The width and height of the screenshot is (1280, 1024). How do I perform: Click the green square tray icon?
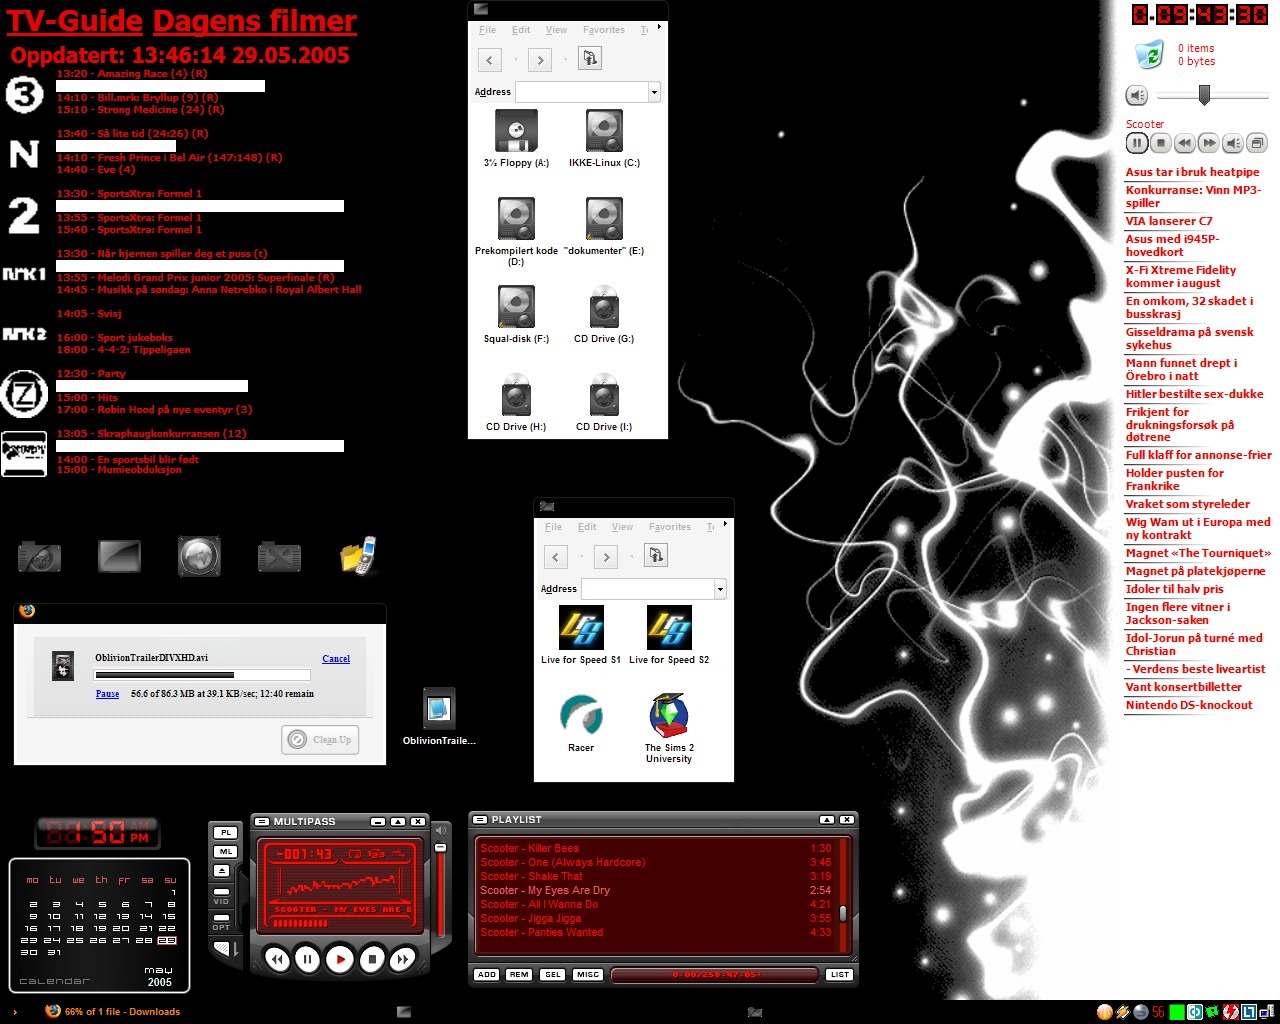(1177, 1012)
